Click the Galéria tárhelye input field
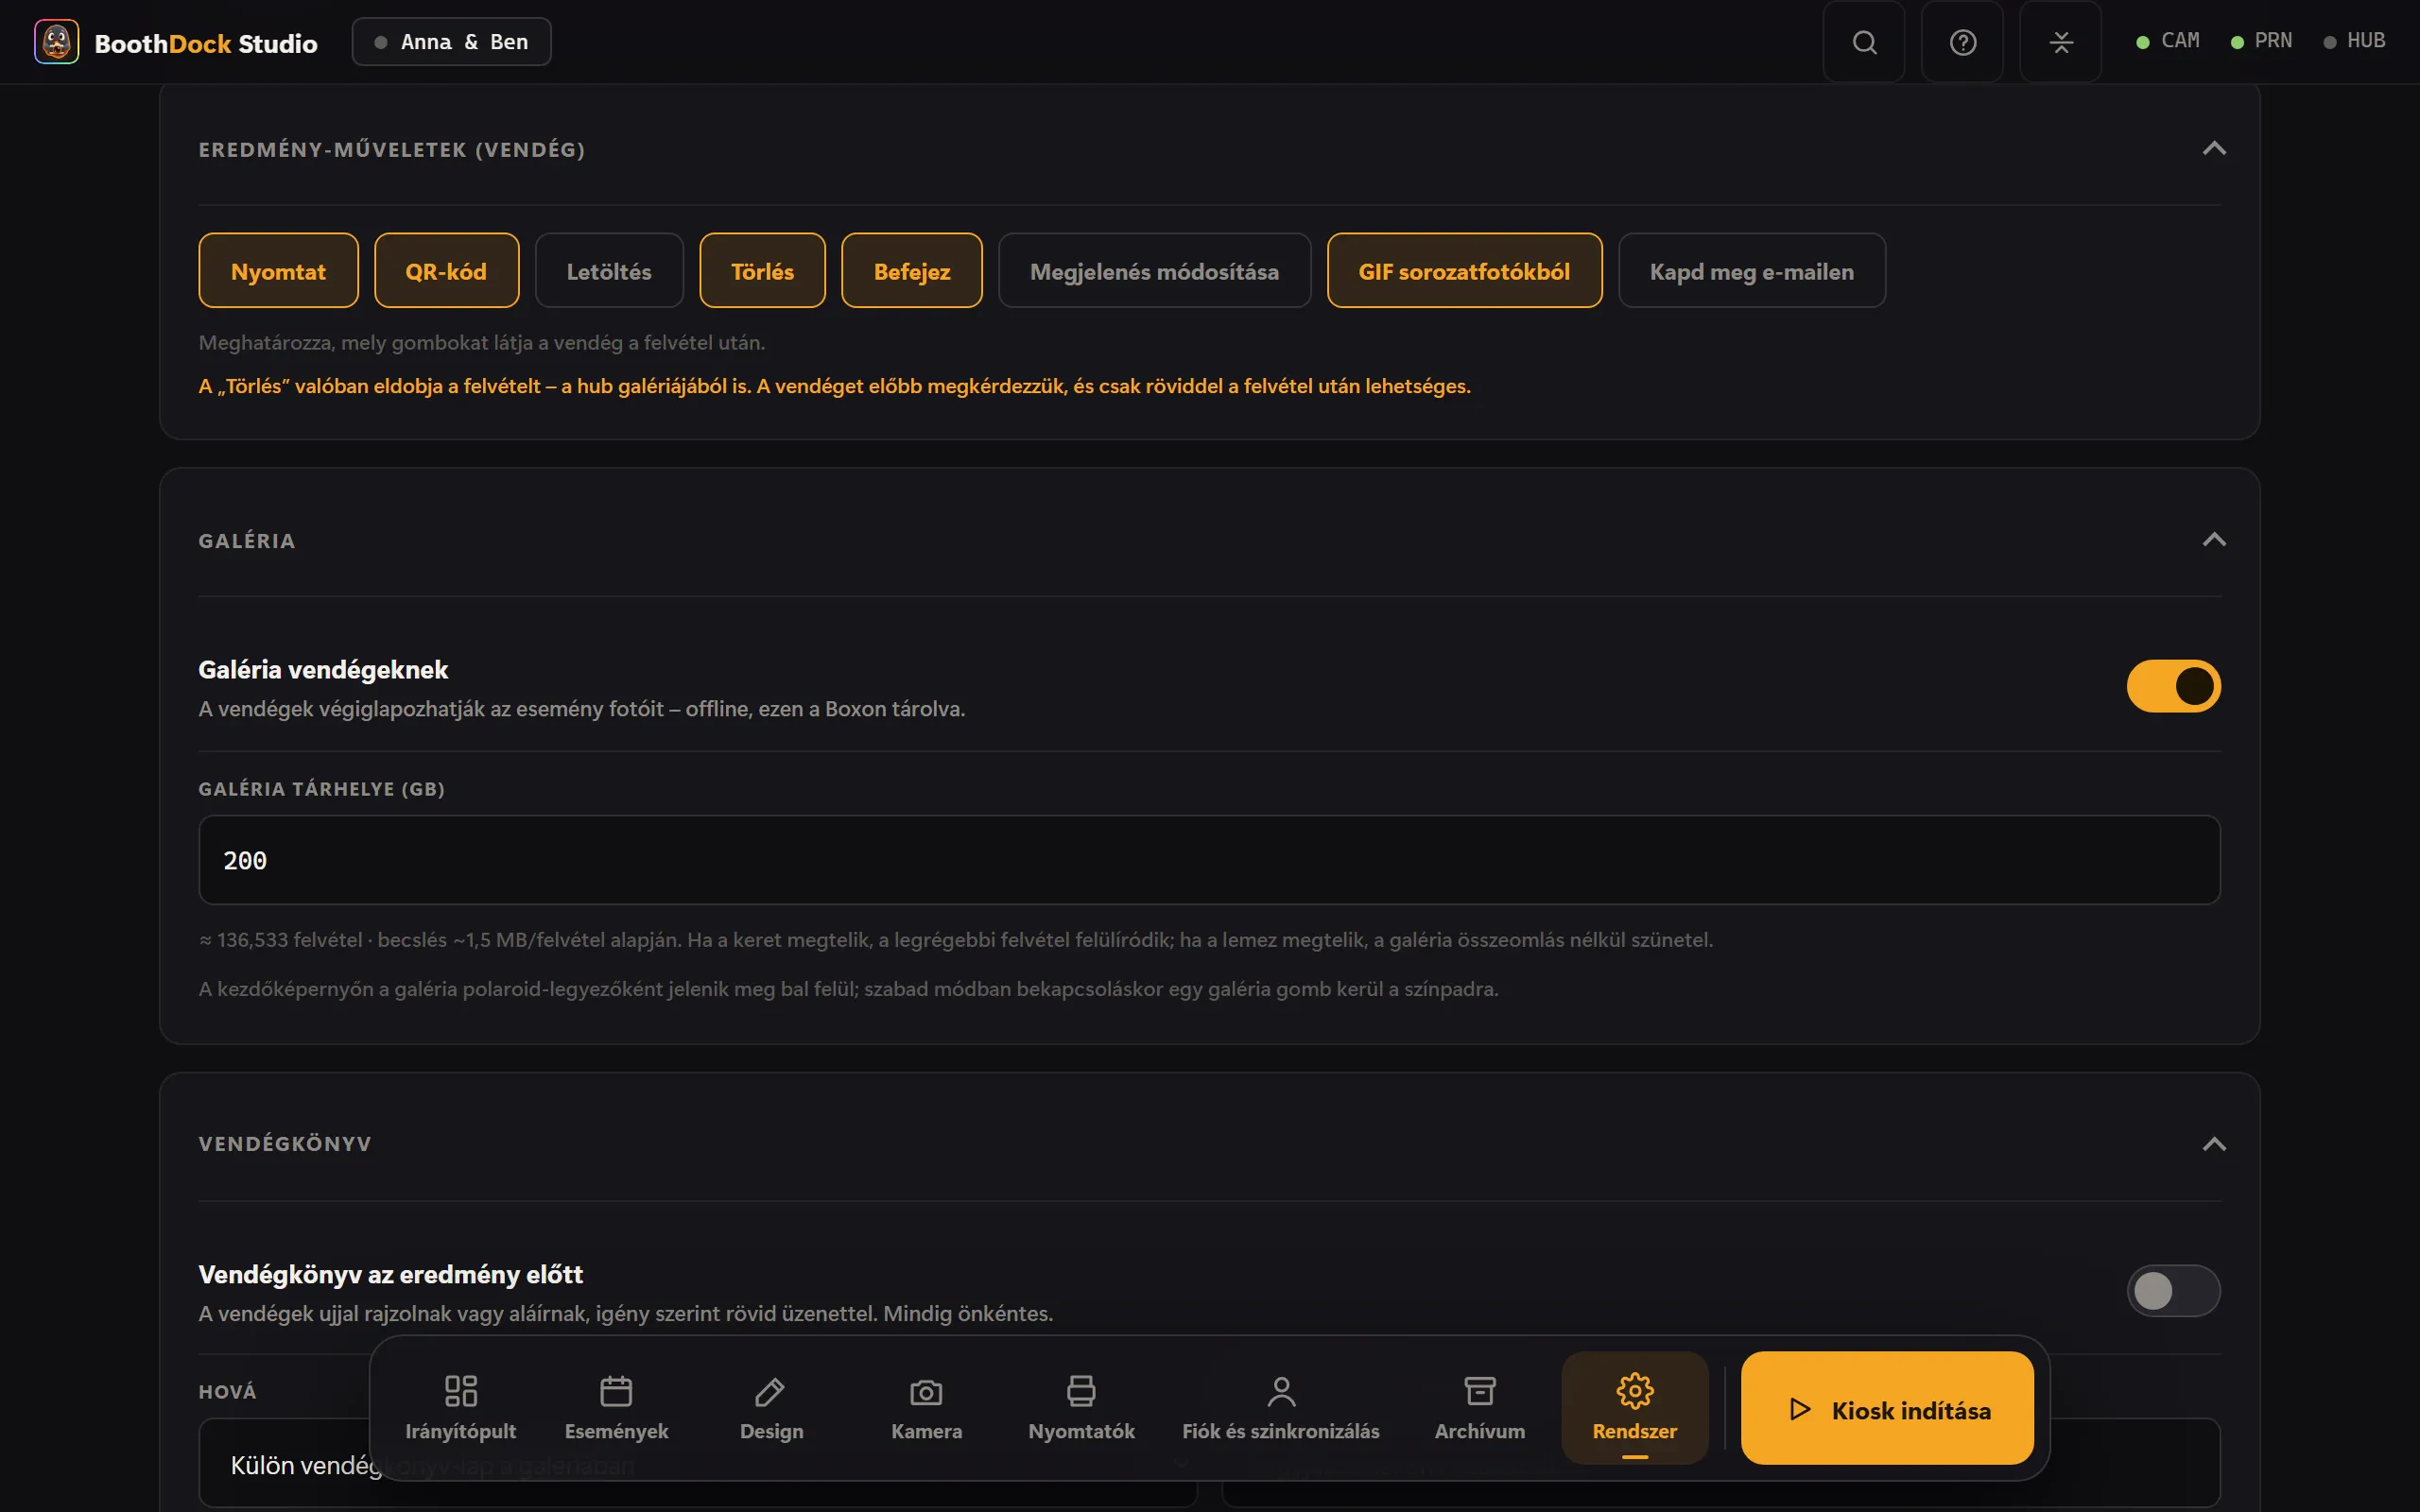 pos(1209,860)
